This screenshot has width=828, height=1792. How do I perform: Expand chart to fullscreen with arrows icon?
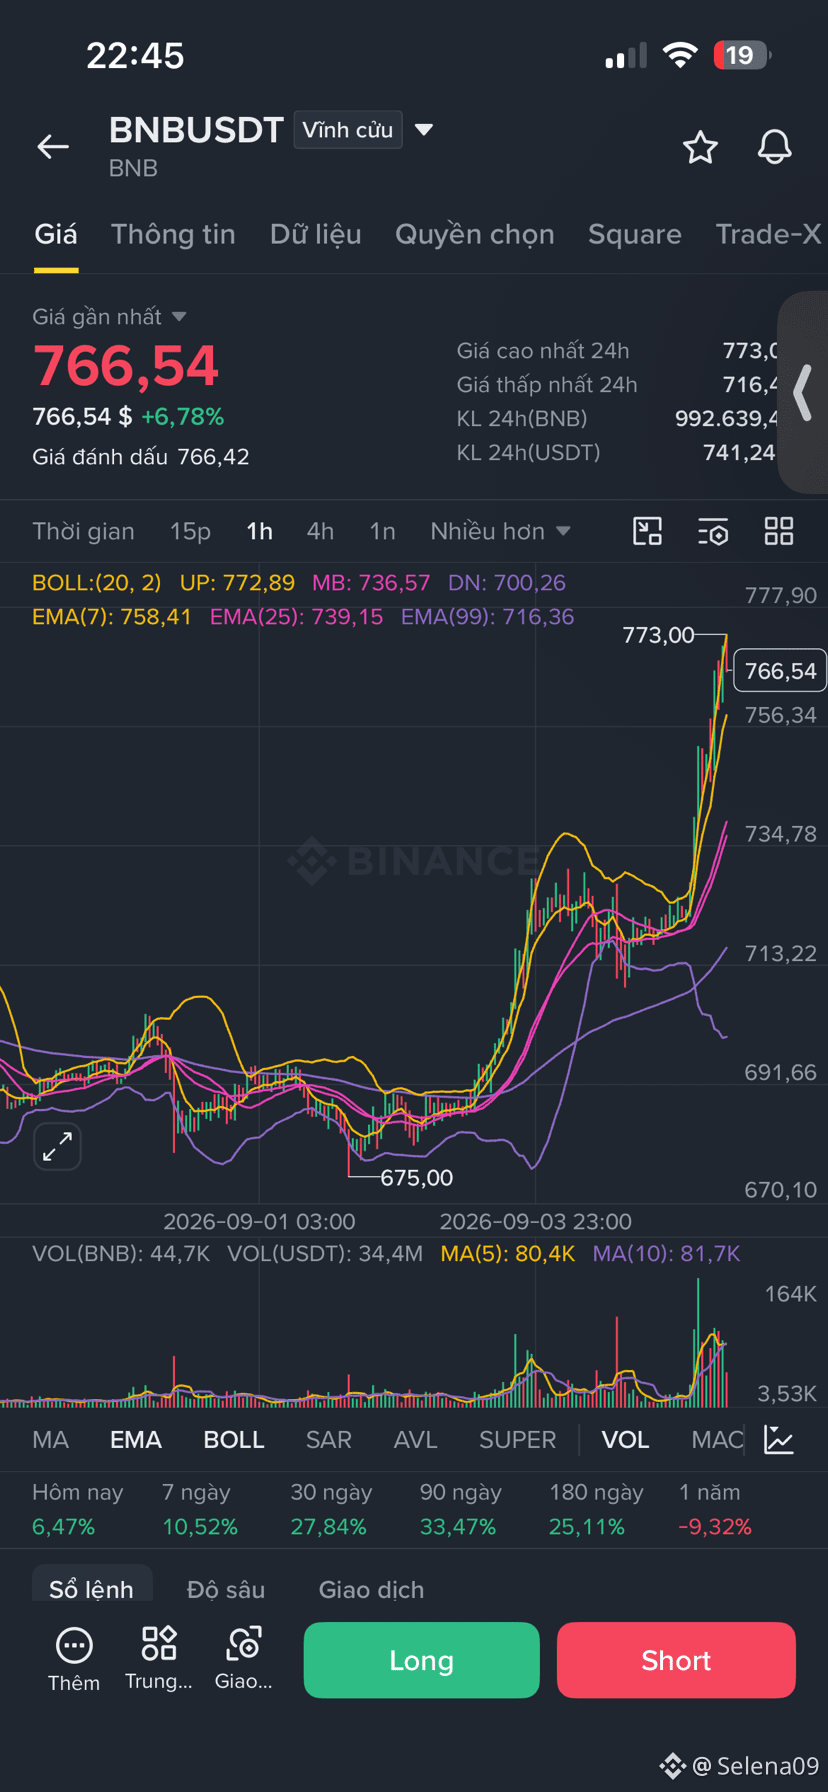click(57, 1146)
